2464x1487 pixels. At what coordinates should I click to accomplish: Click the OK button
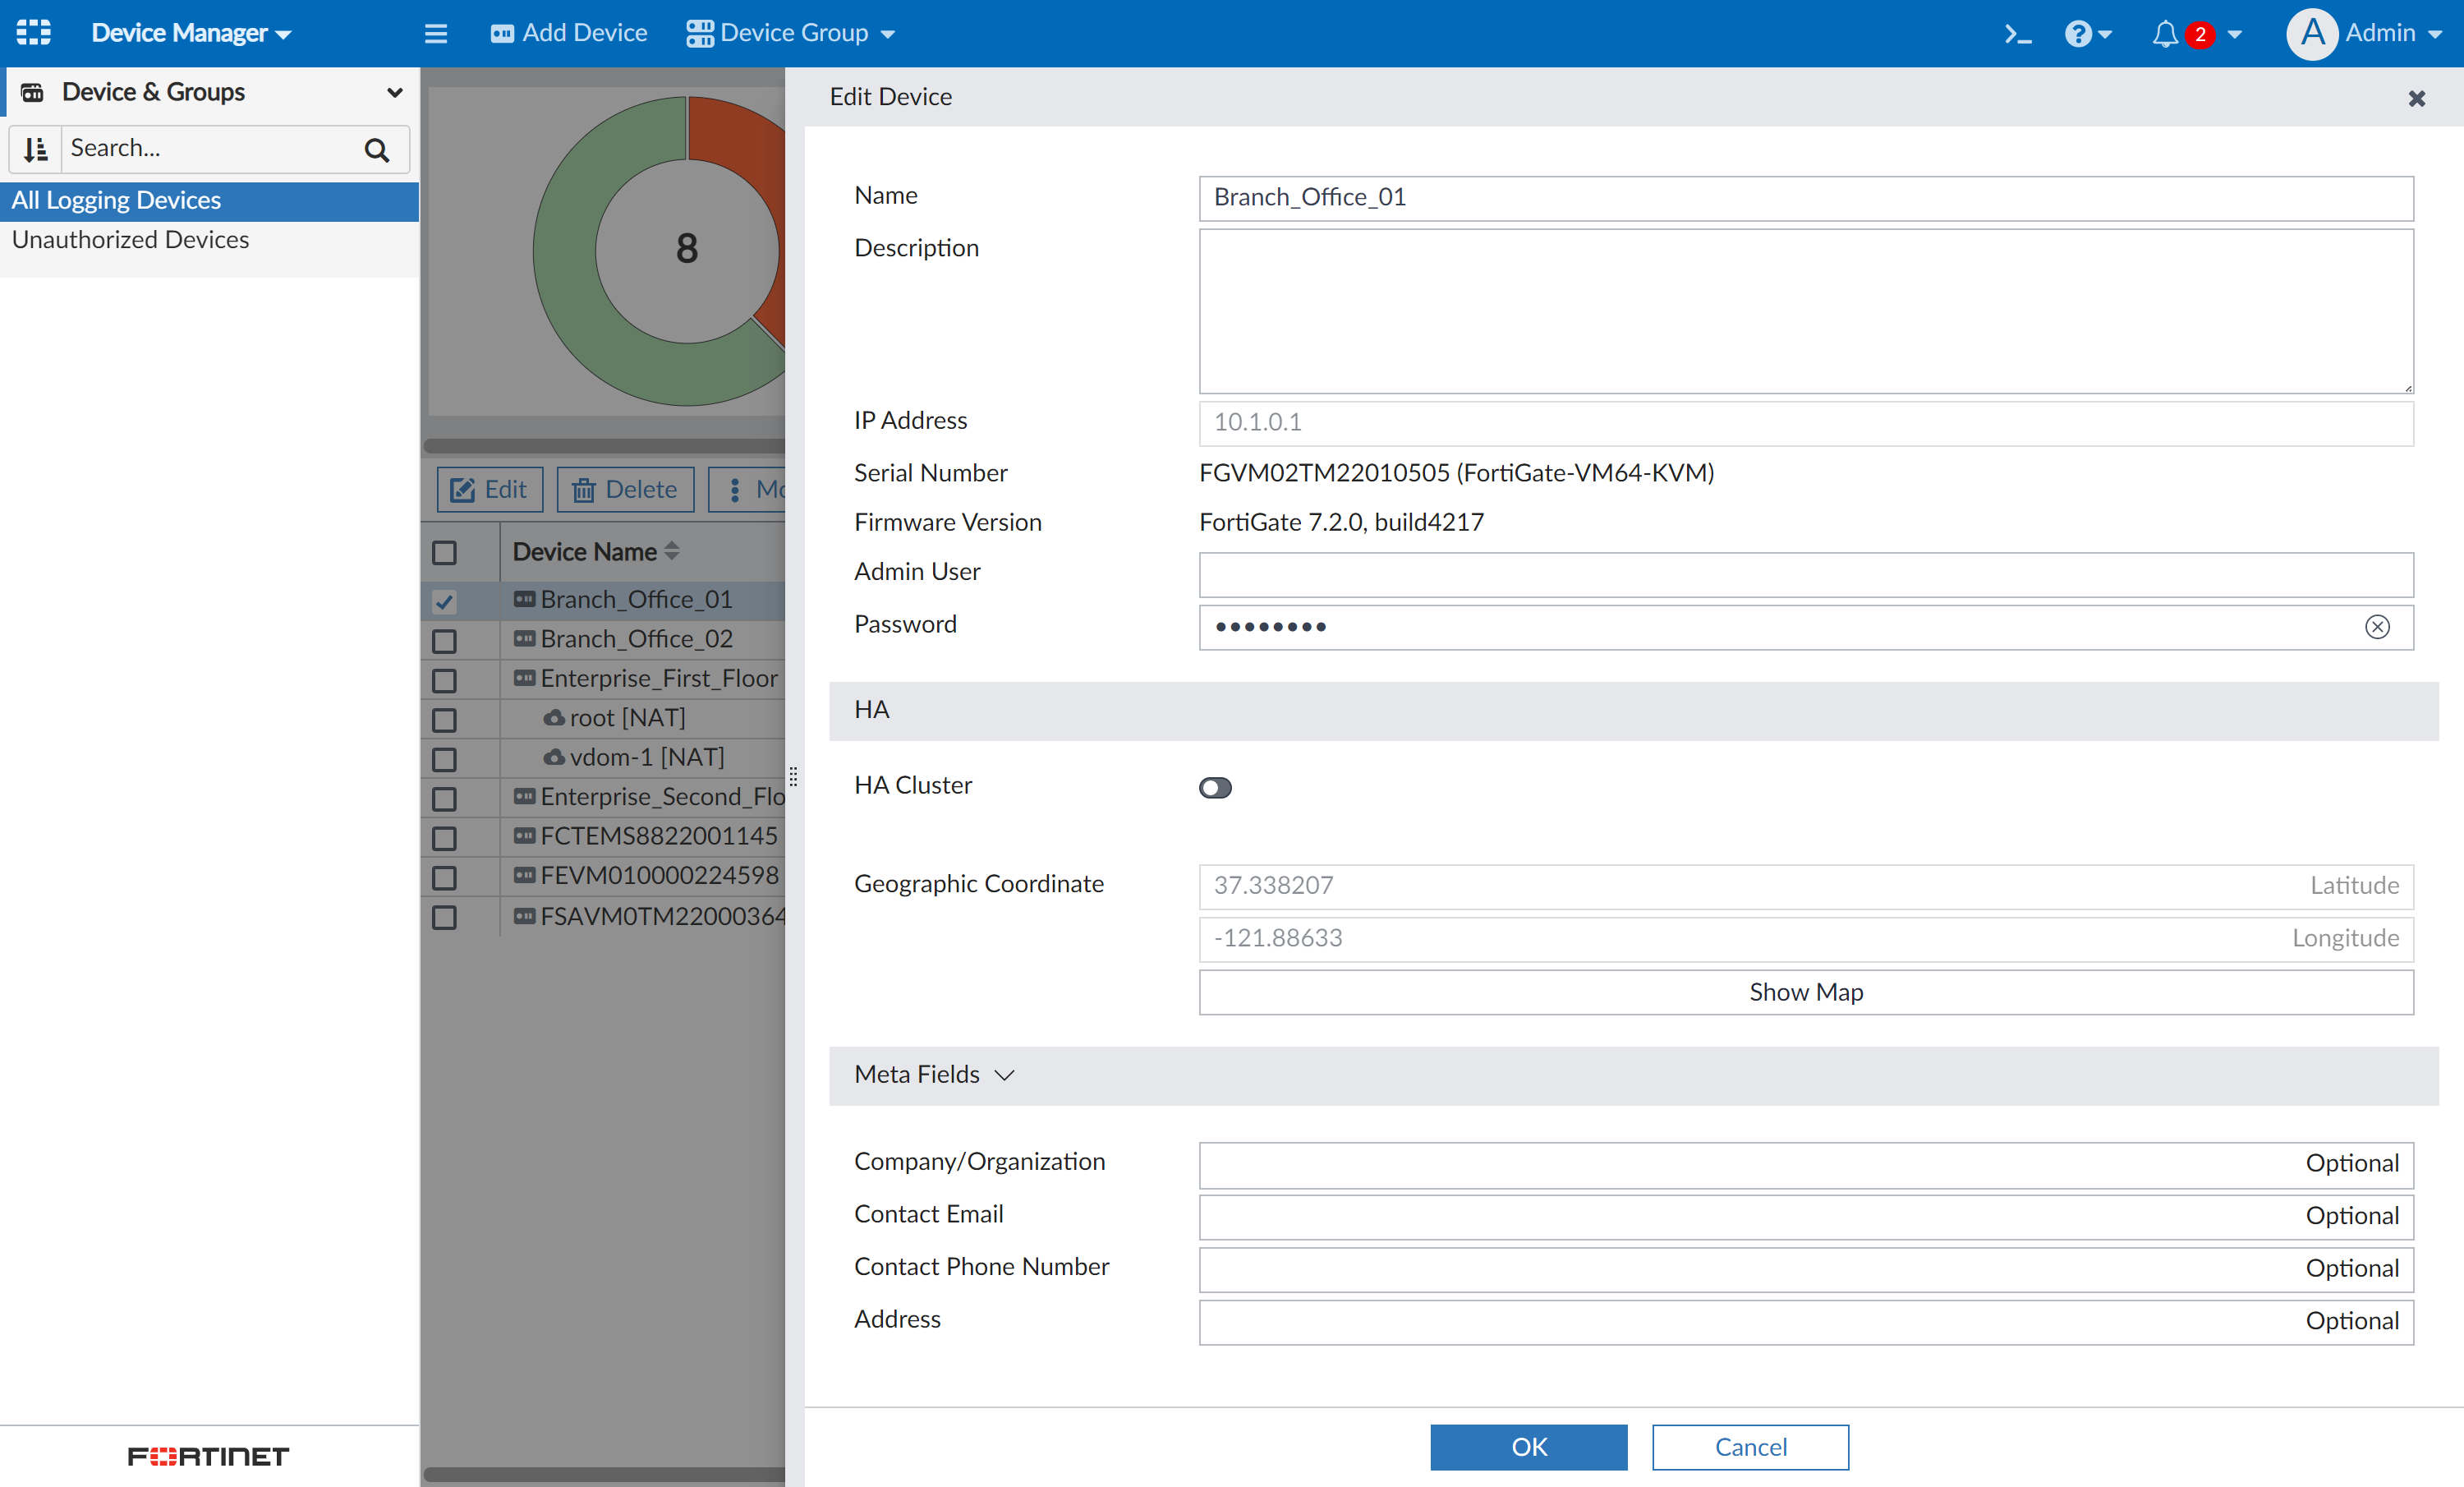[x=1528, y=1447]
